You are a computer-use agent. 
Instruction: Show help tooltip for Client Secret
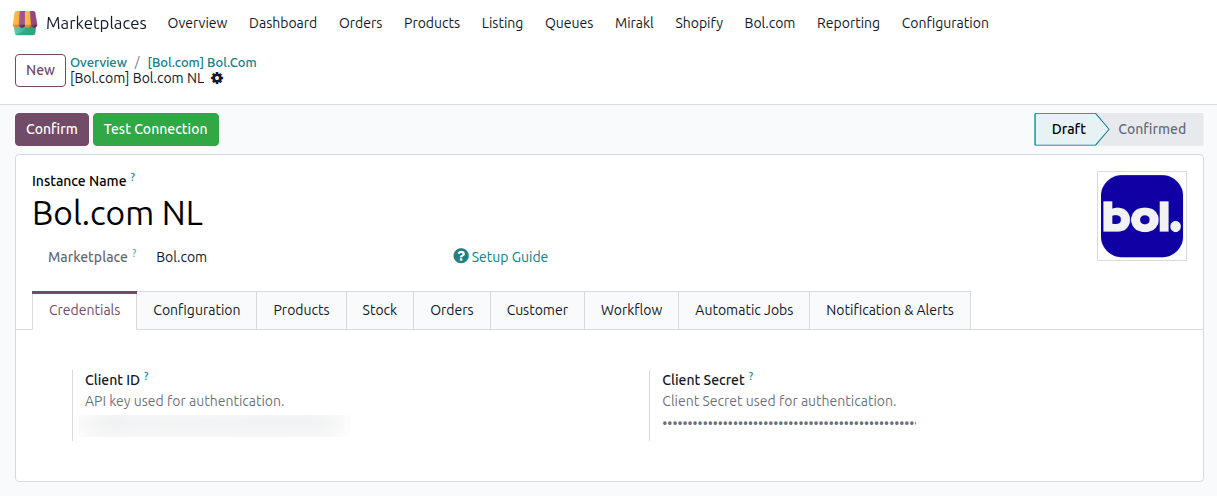coord(751,376)
